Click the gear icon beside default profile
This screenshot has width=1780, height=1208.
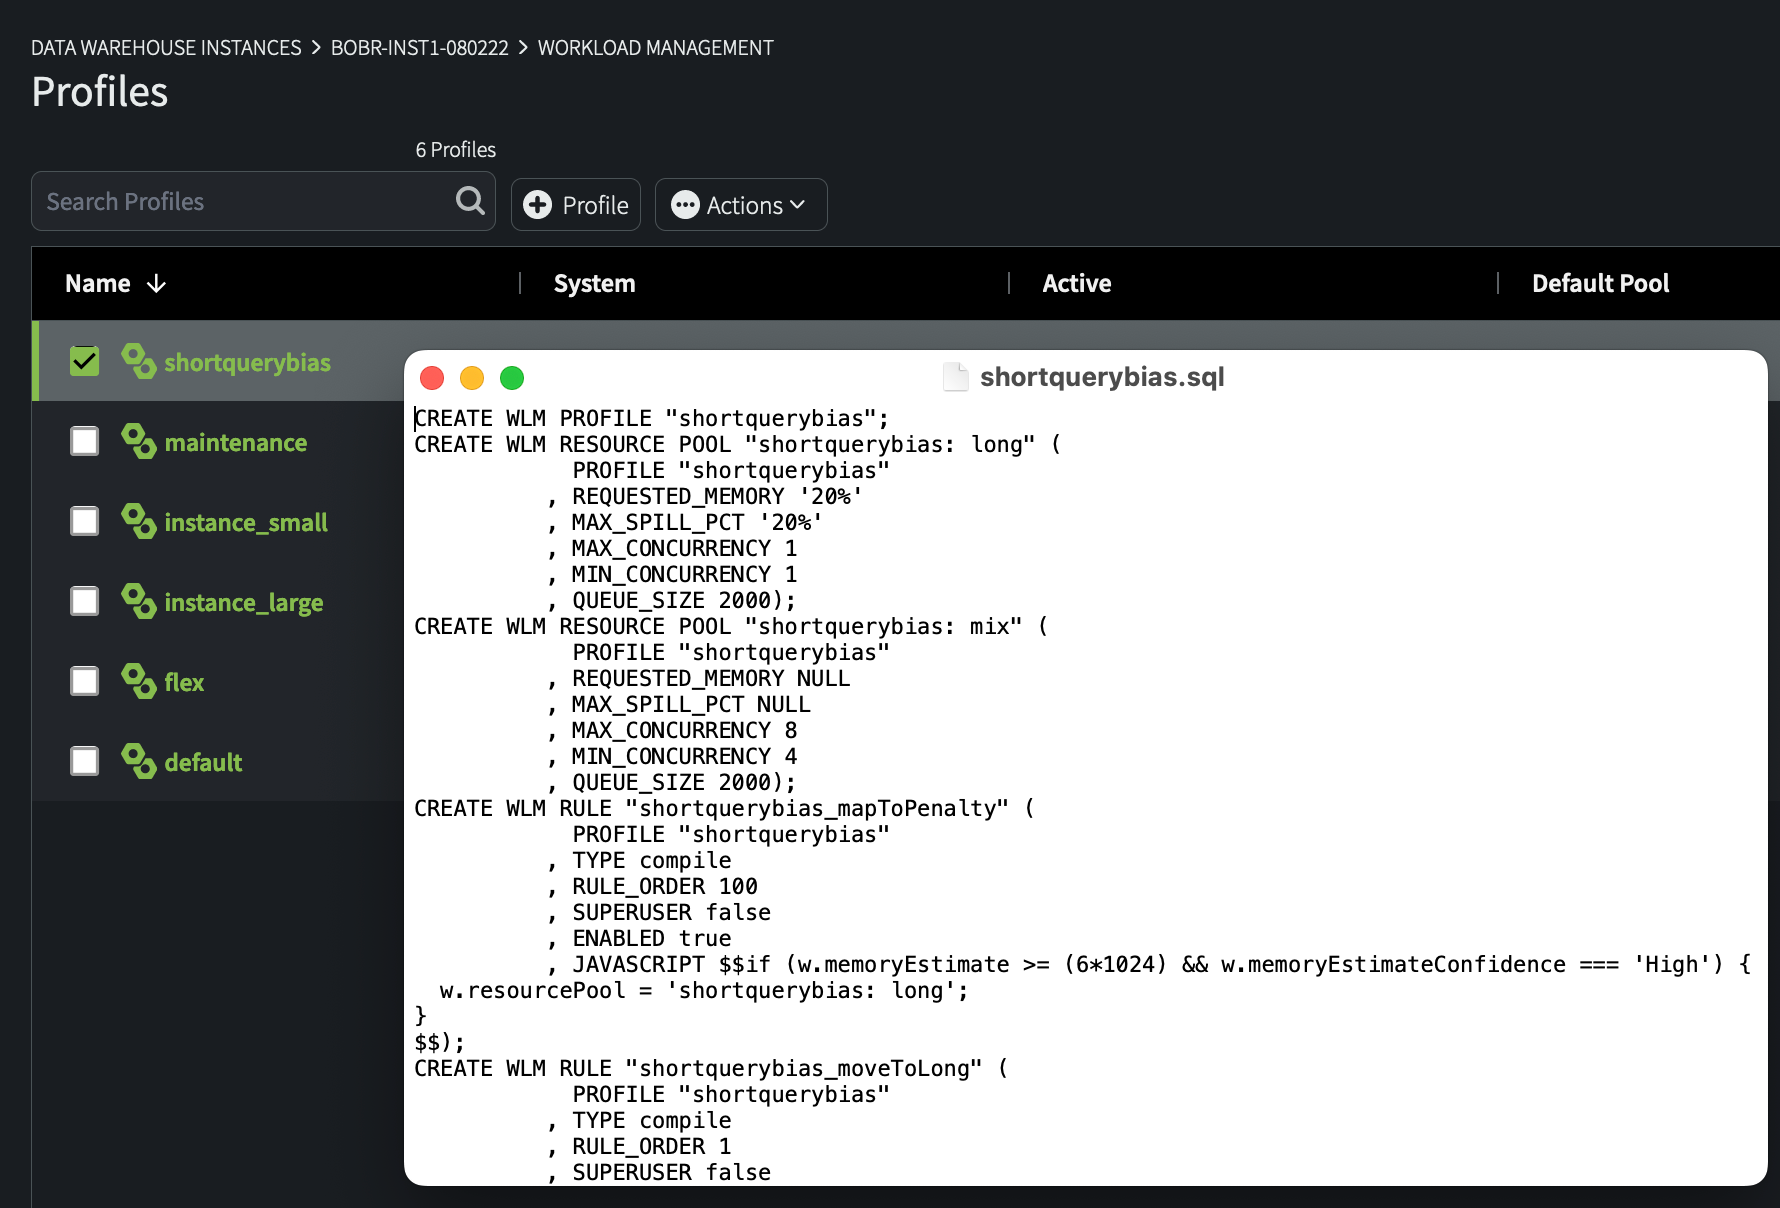(138, 761)
